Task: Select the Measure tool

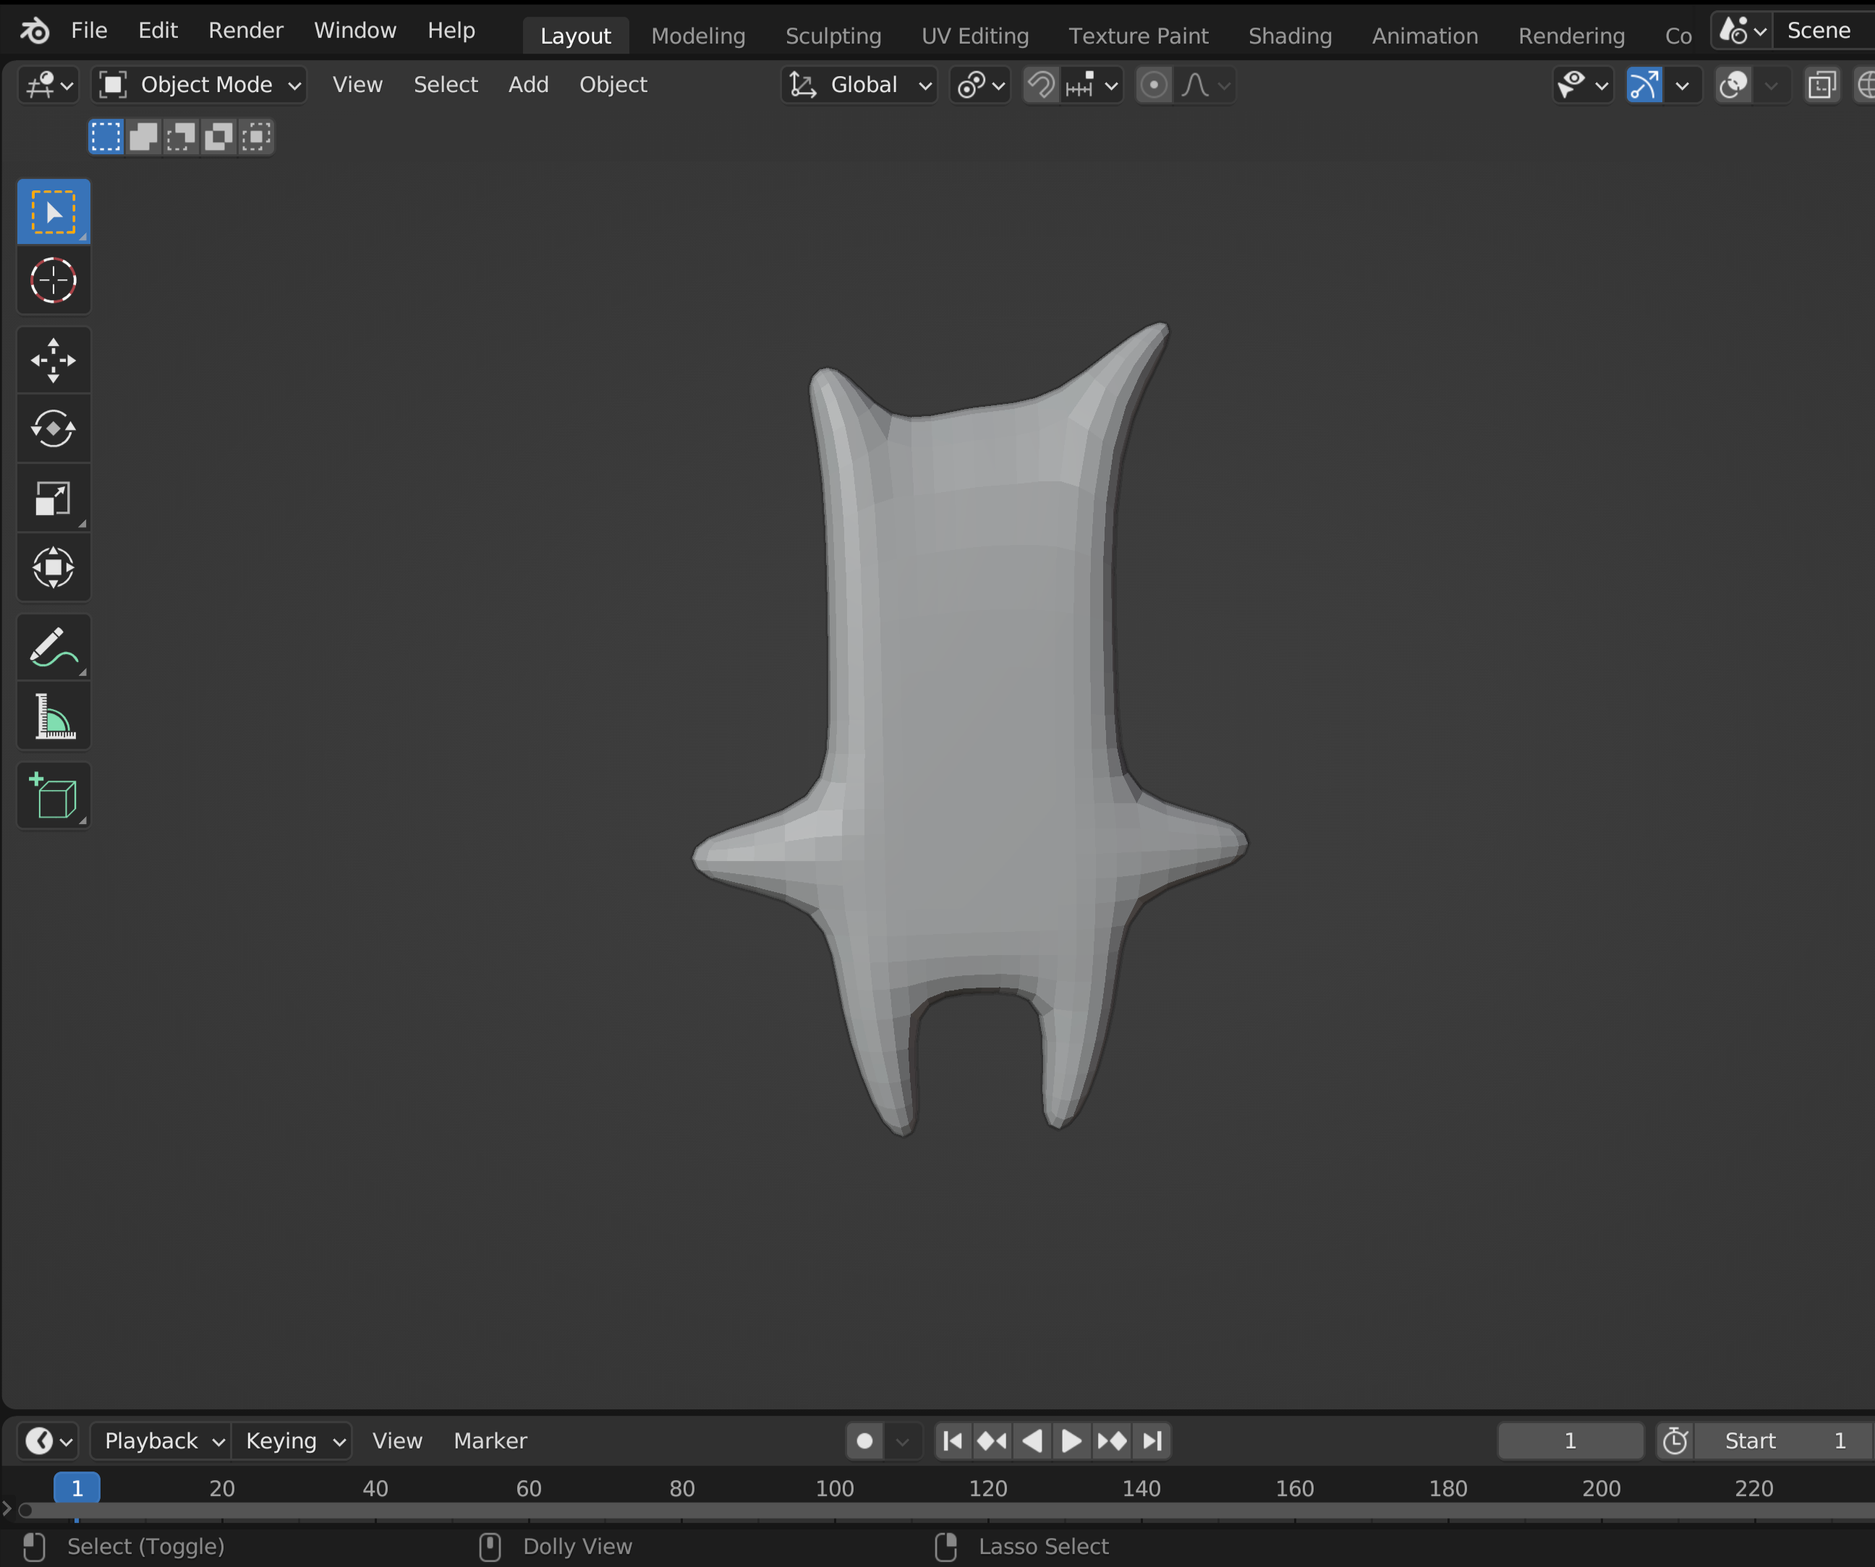Action: click(x=53, y=716)
